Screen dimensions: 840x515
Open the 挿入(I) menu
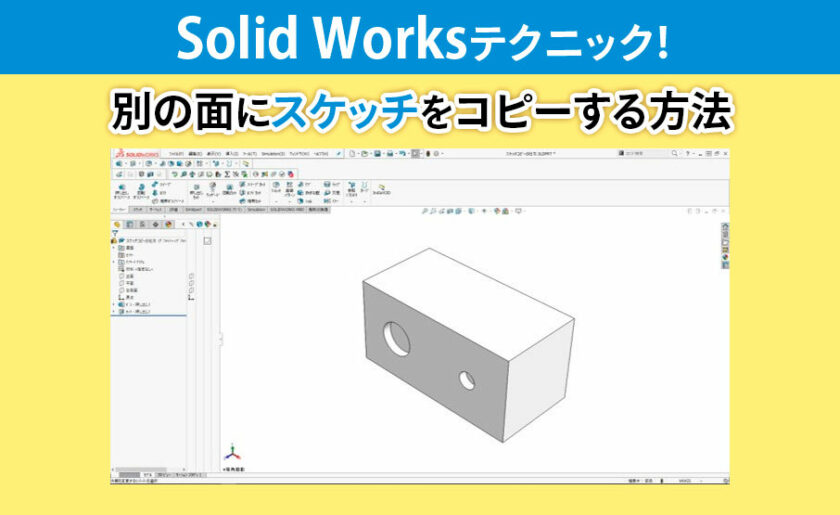tap(230, 154)
